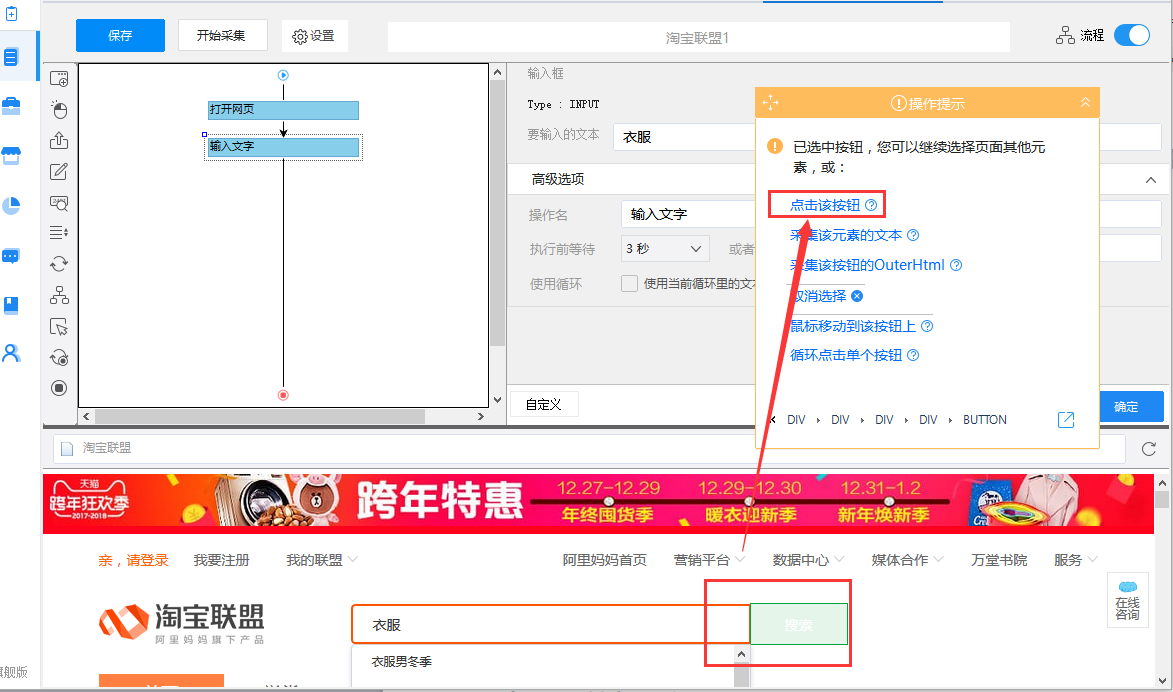Select the branch condition tool

pos(59,296)
